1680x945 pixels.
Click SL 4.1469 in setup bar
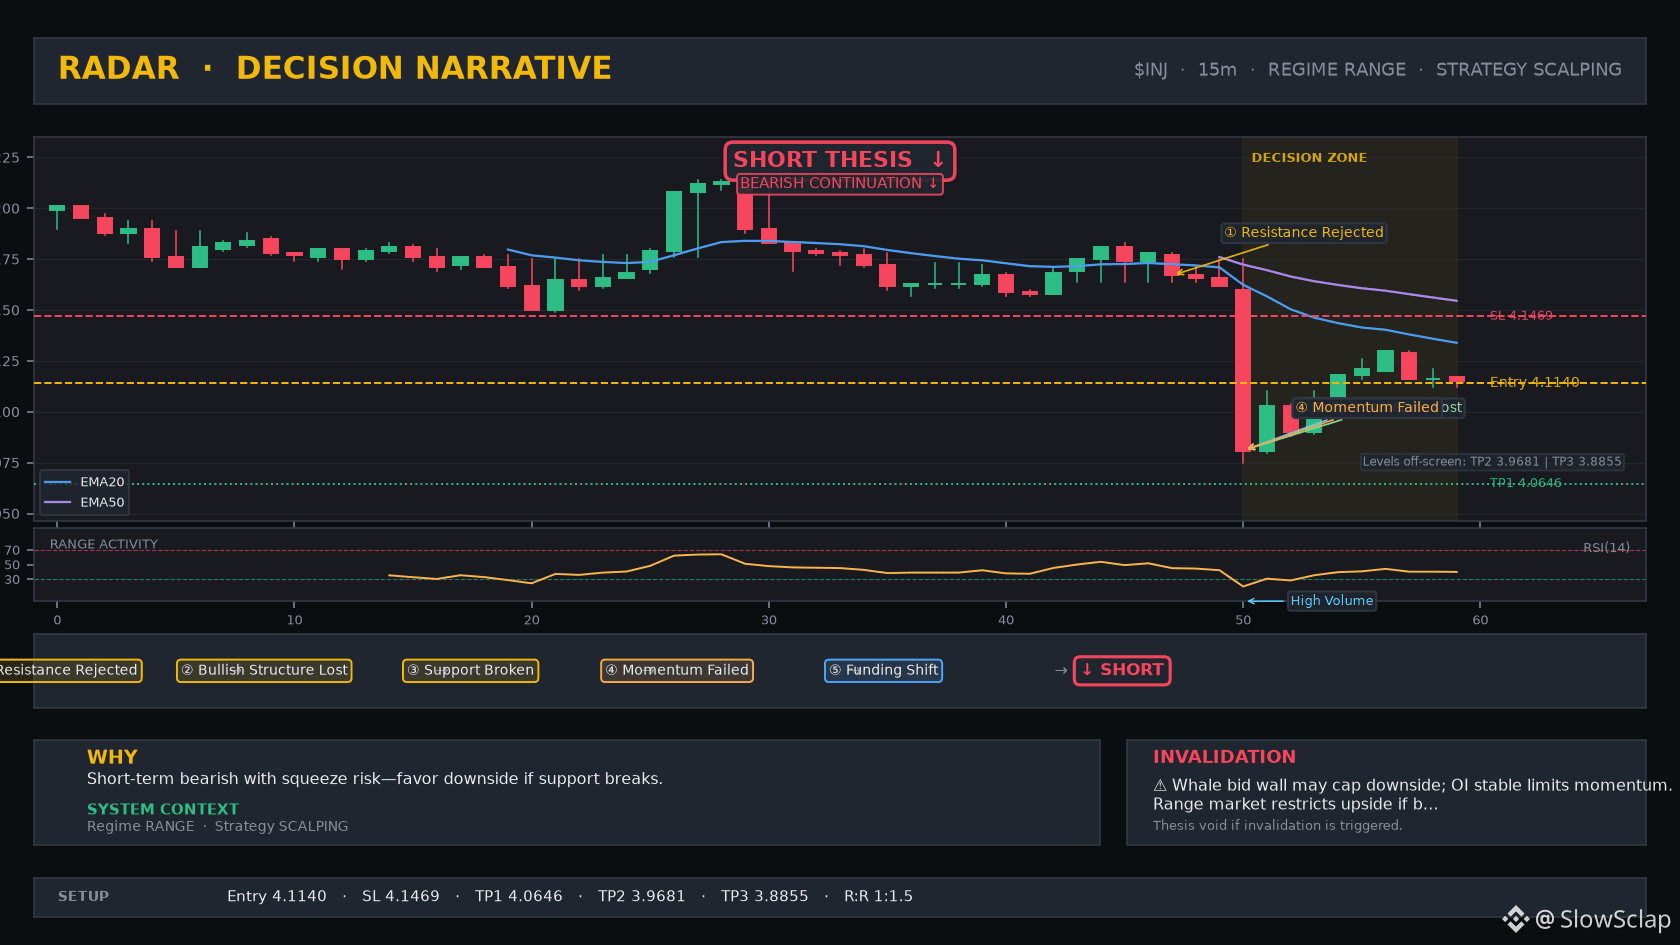[401, 896]
